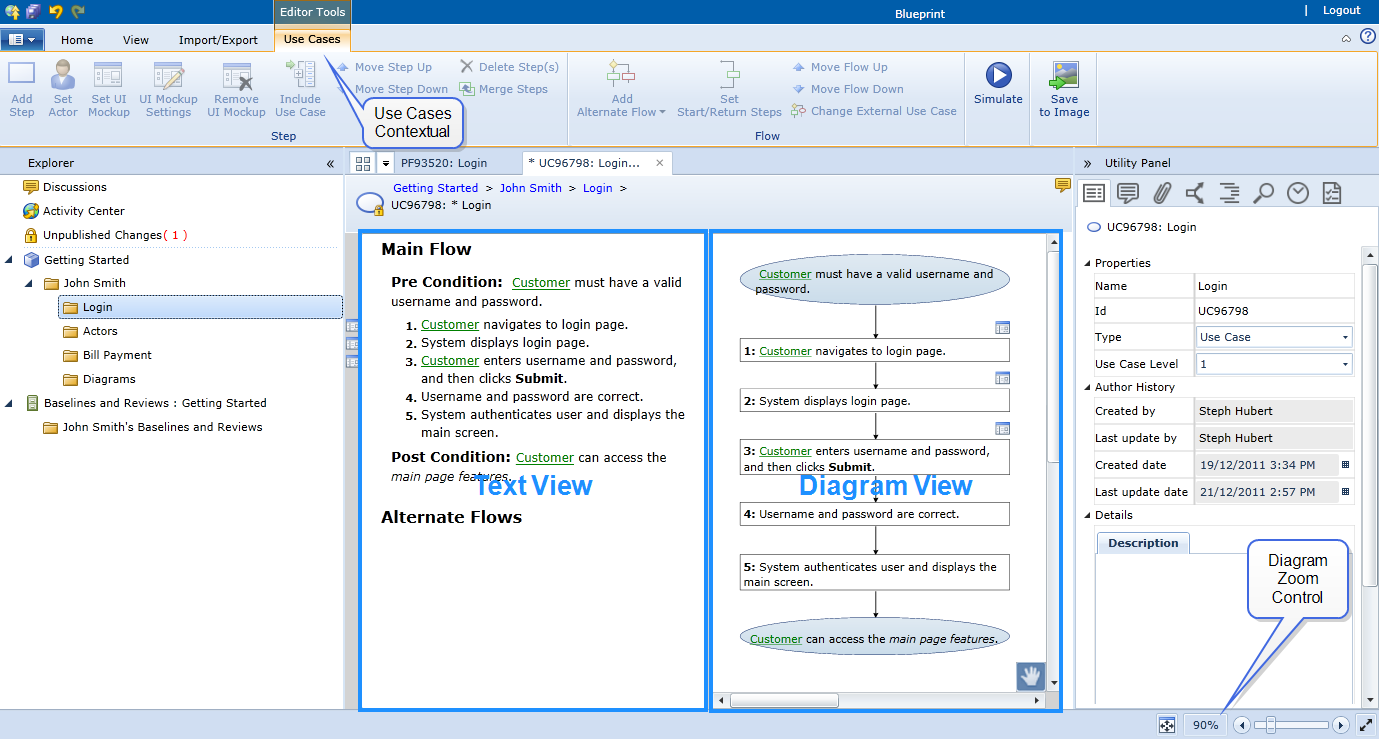The image size is (1379, 739).
Task: Click Change External Use Case
Action: pos(874,111)
